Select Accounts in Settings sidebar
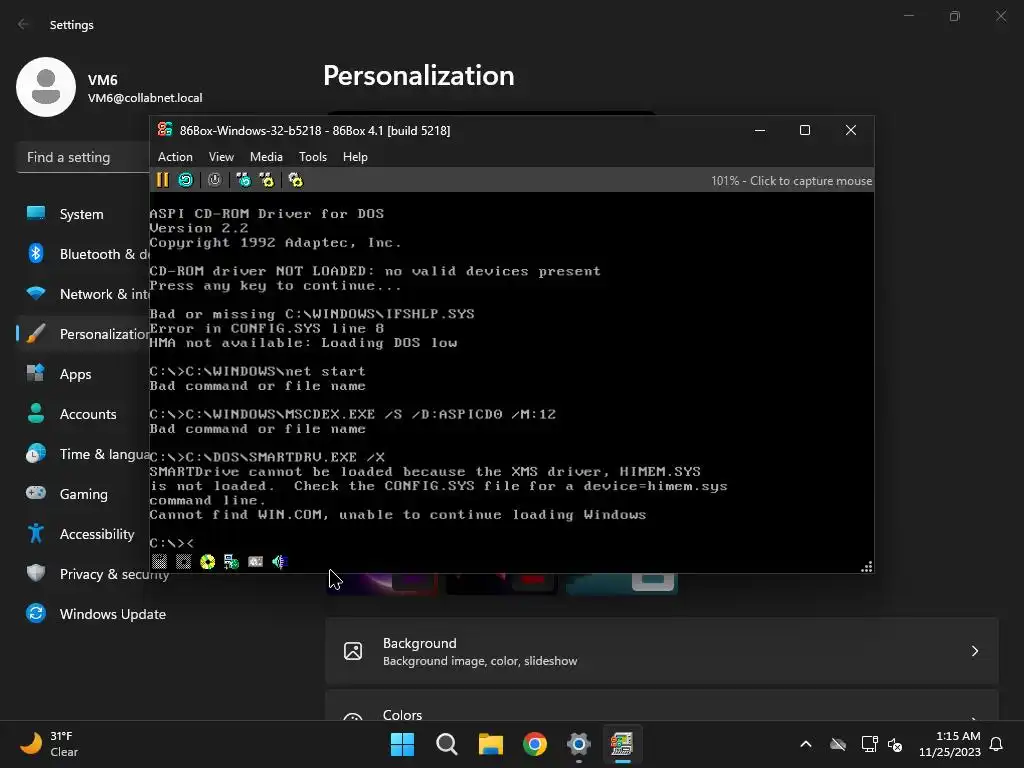This screenshot has width=1024, height=768. [x=84, y=414]
